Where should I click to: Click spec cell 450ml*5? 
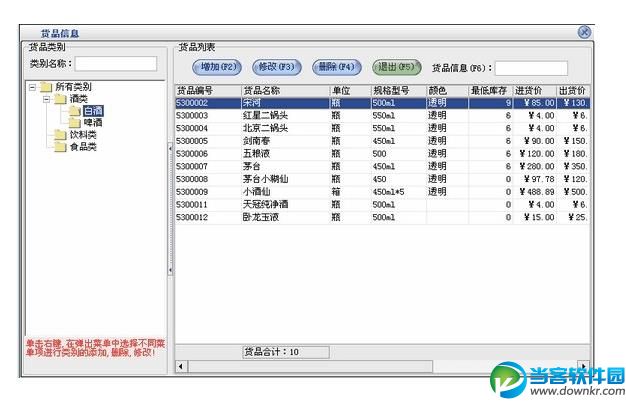[x=388, y=192]
